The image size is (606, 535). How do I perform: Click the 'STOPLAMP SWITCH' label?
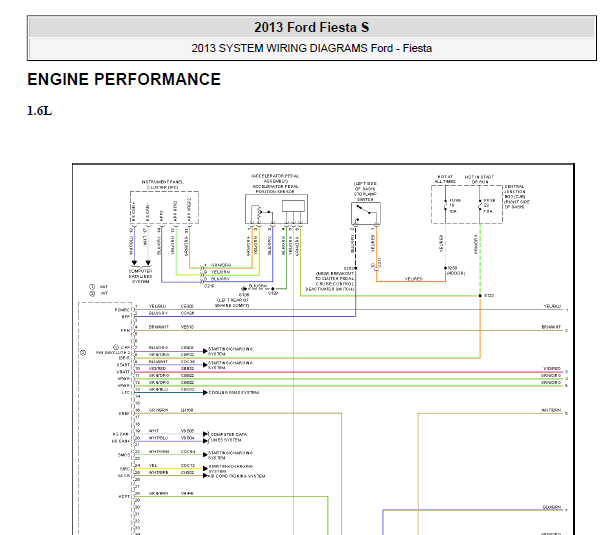pos(365,197)
